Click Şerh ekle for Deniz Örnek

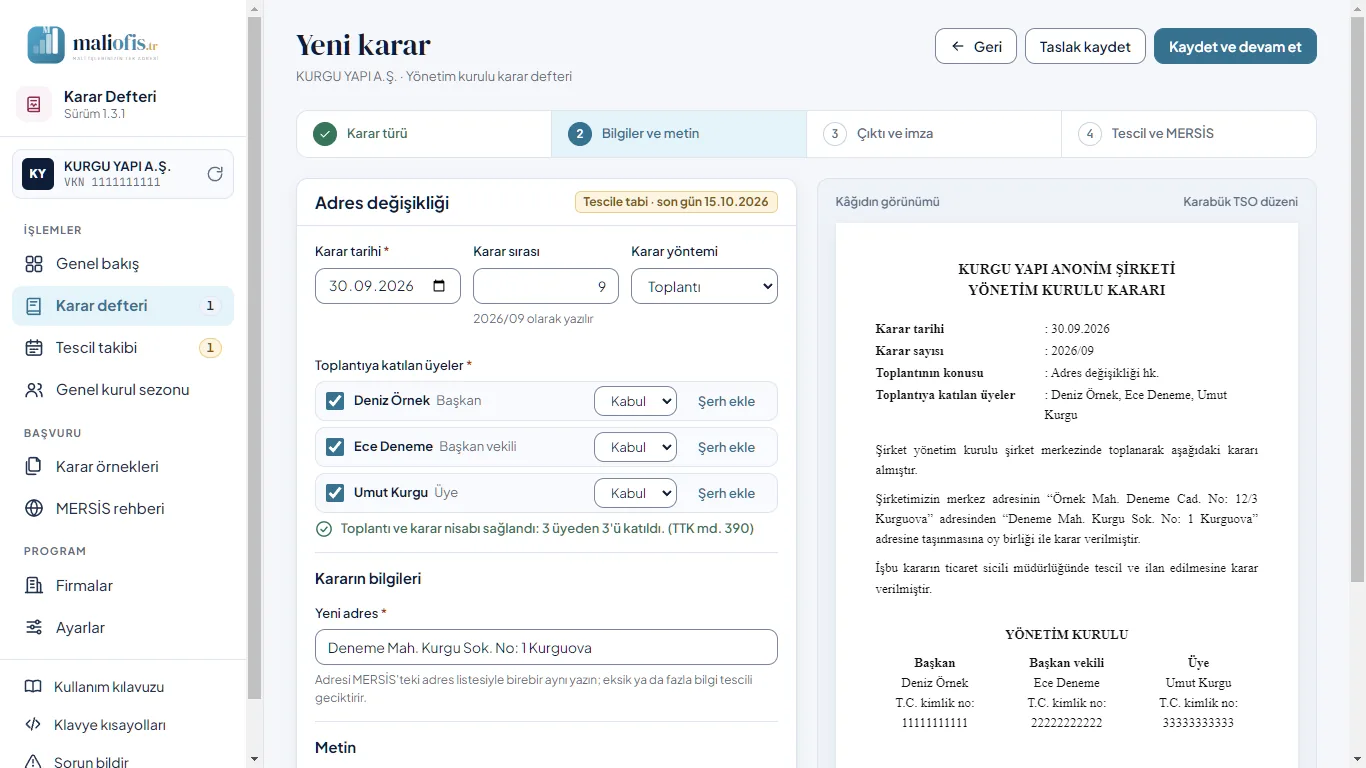click(726, 401)
